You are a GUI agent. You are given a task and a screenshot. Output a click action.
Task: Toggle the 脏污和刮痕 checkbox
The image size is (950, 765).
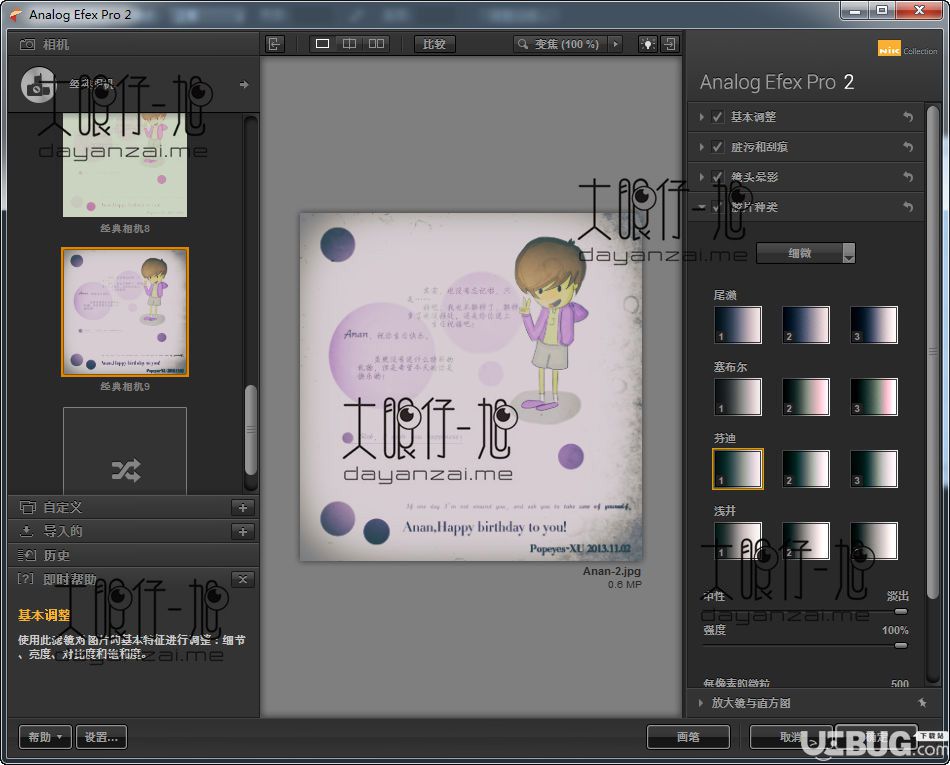(717, 147)
